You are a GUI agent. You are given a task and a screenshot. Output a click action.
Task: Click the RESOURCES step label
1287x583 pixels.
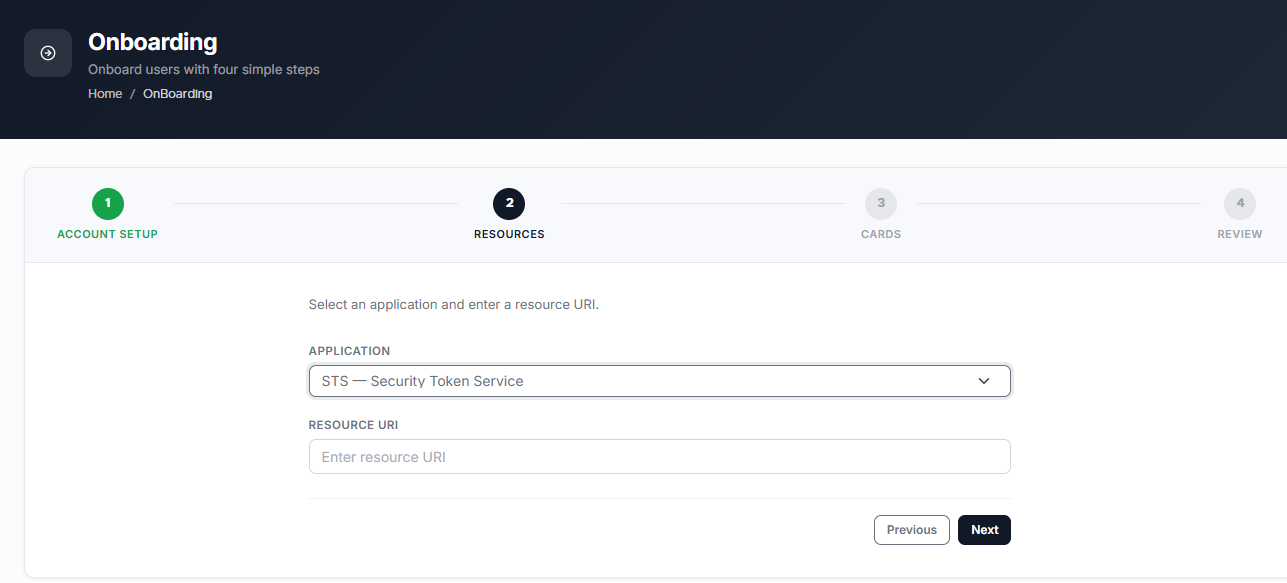[509, 234]
